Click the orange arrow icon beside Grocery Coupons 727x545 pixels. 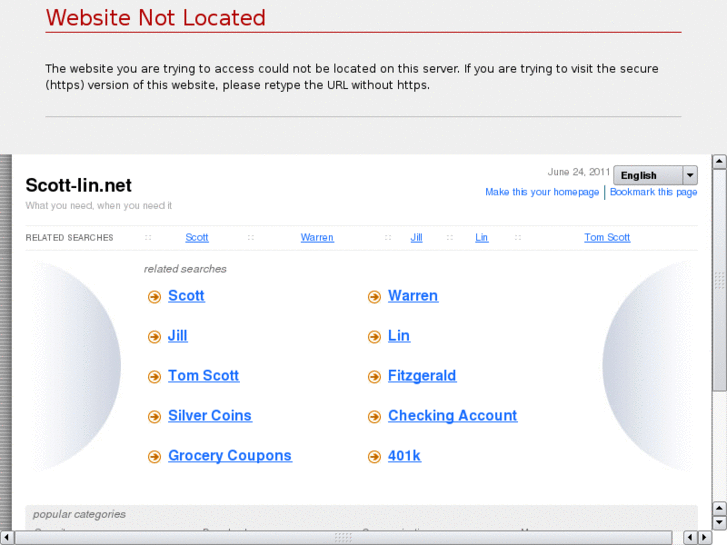154,457
